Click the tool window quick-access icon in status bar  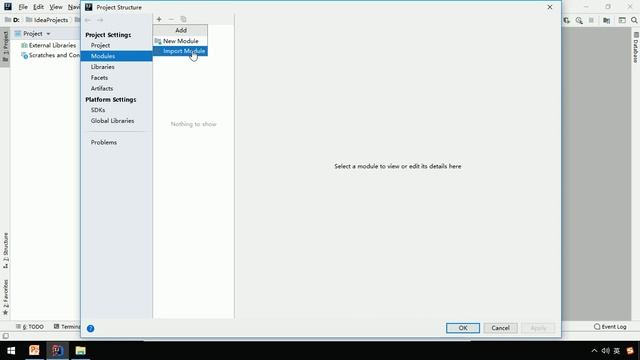click(5, 336)
